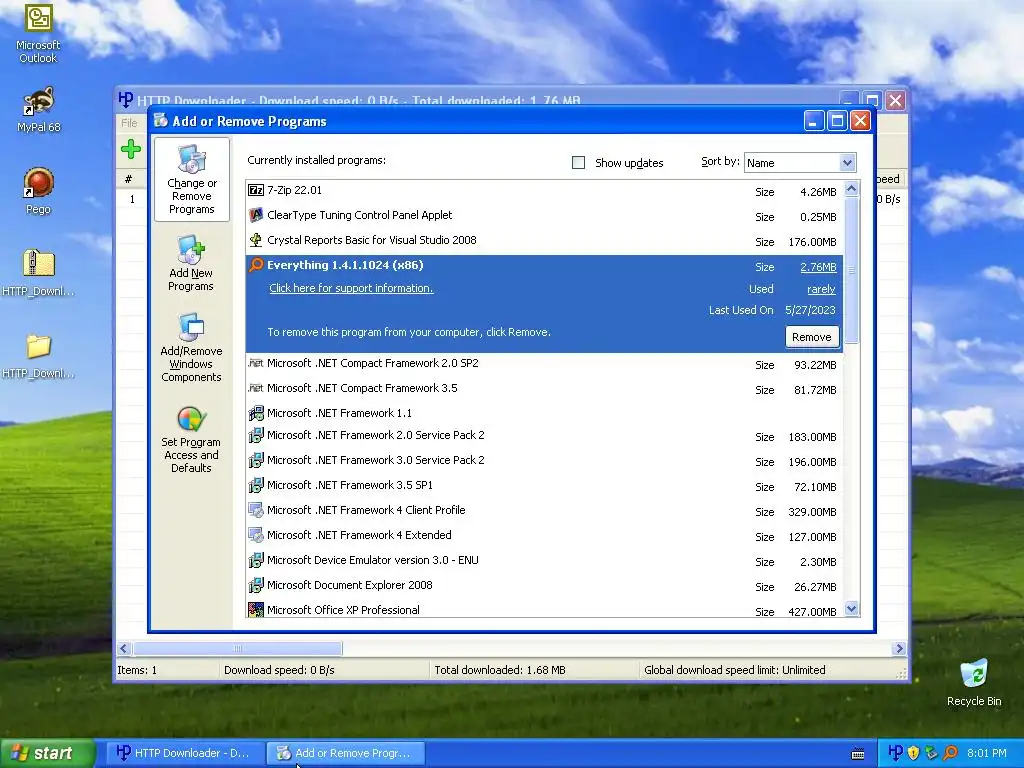Click Download speed: 0 B/s status text
Screen dimensions: 1024x768
point(279,670)
